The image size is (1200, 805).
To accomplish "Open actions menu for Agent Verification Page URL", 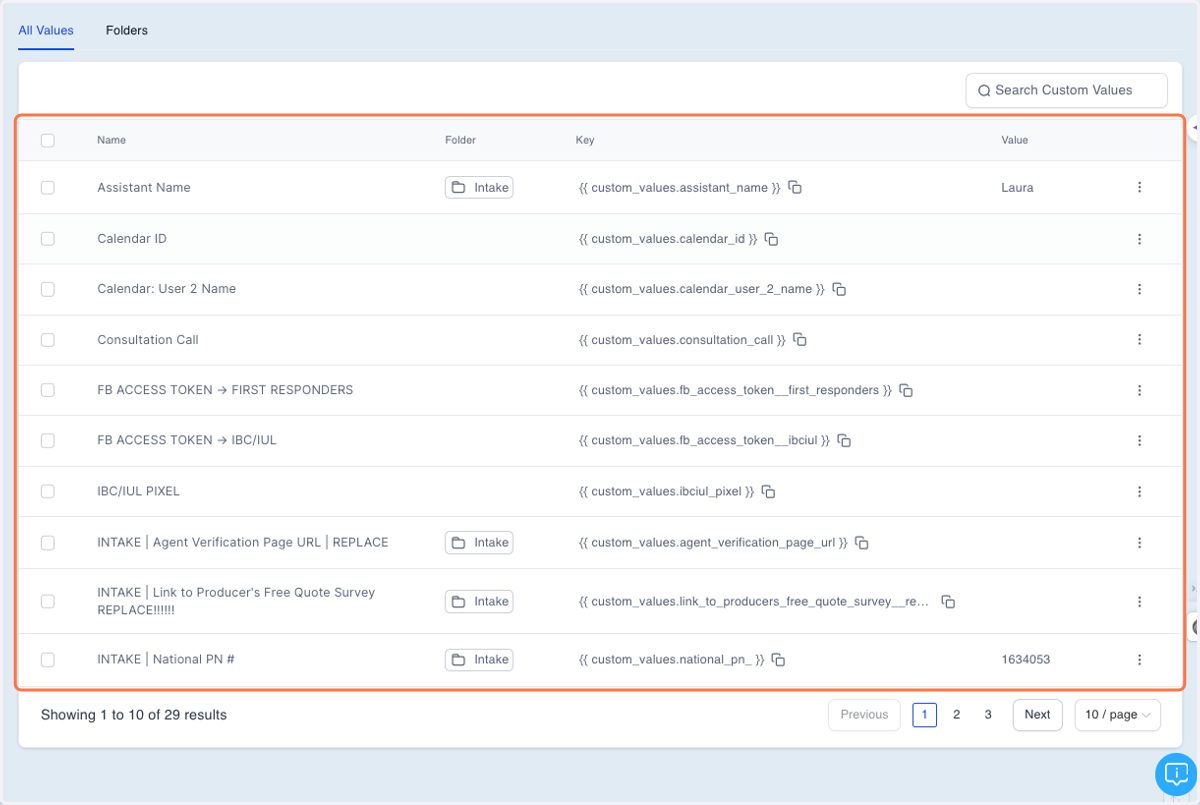I will [1139, 543].
